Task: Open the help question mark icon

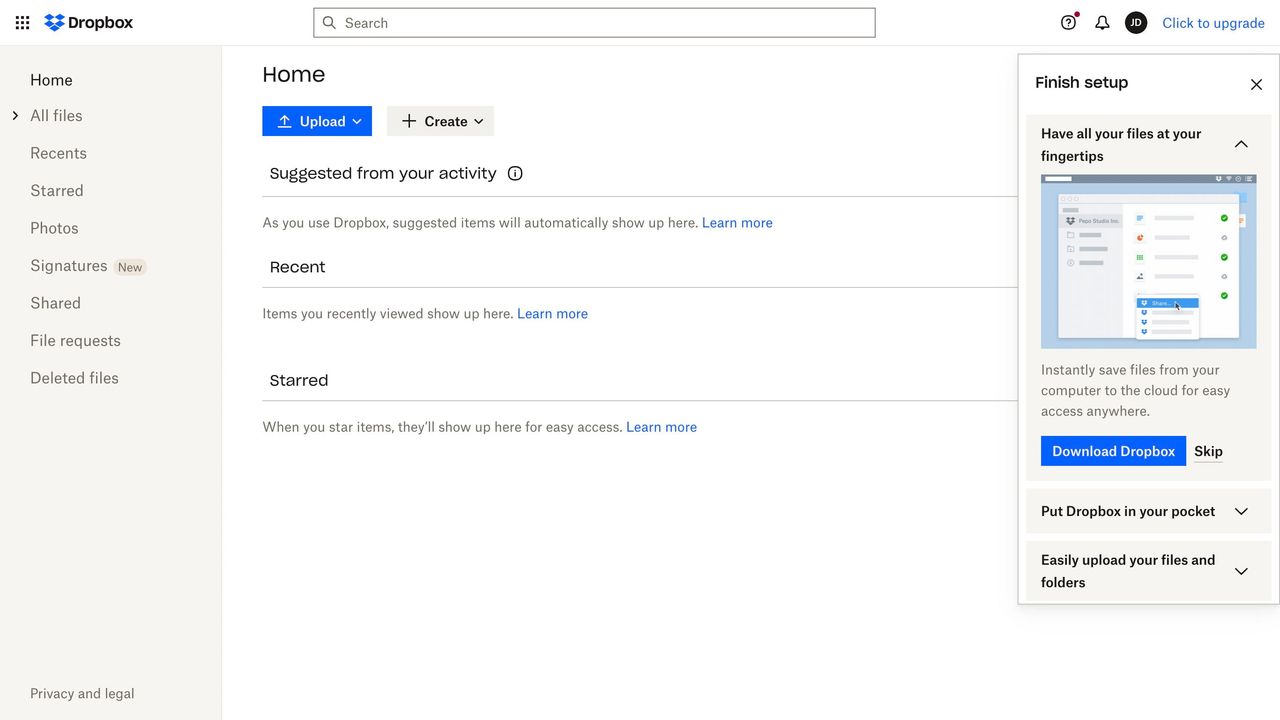Action: 1068,23
